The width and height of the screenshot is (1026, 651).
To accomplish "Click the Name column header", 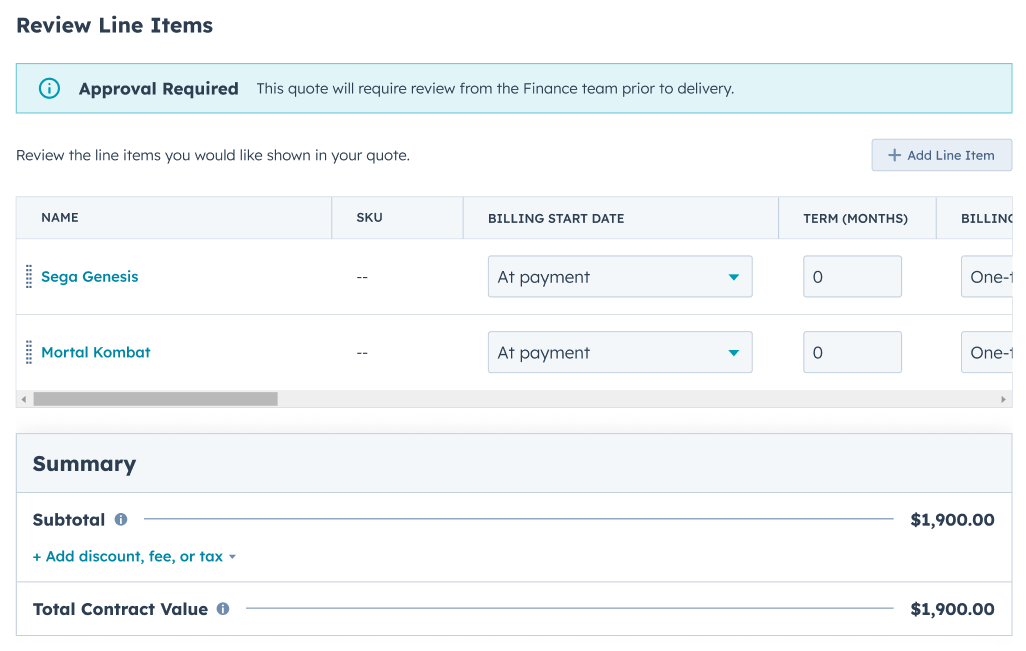I will pos(60,218).
